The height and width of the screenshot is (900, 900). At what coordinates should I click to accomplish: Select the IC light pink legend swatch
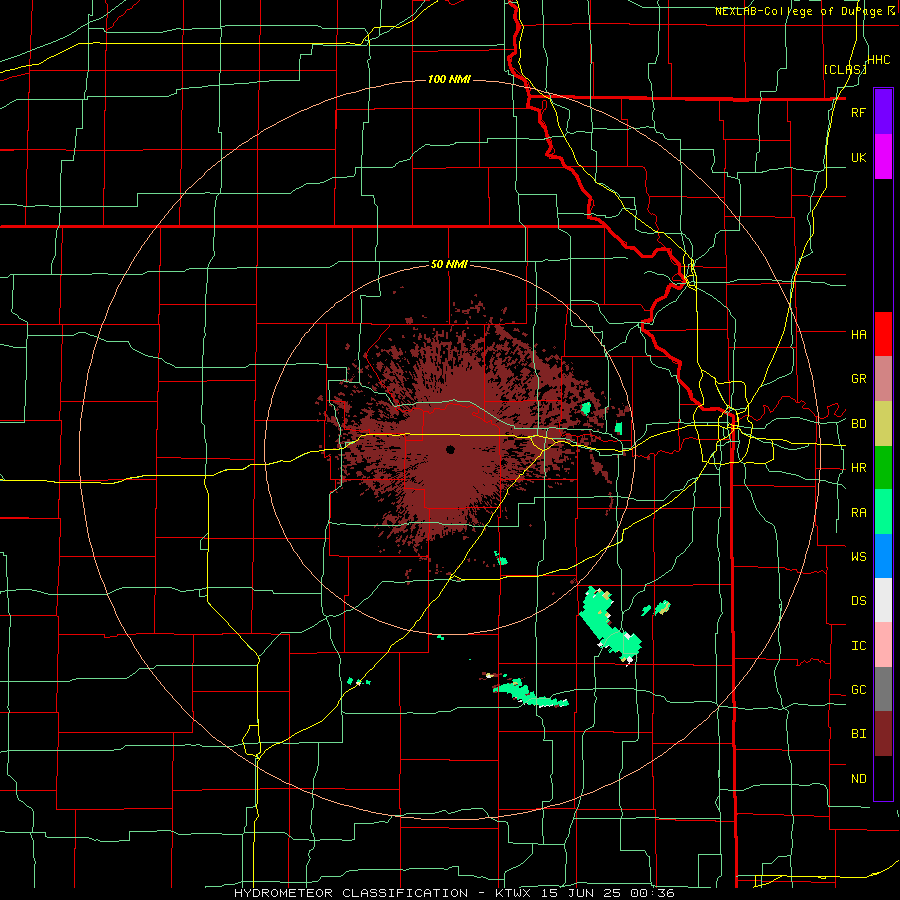883,645
